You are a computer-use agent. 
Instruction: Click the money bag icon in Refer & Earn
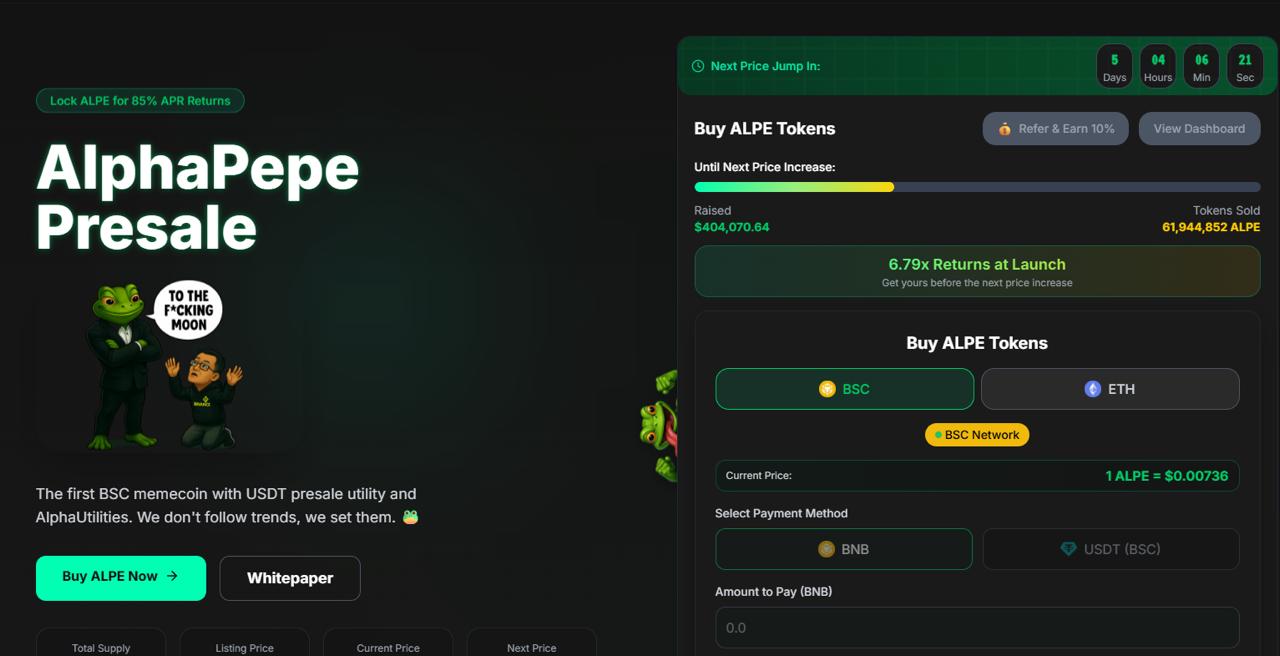[x=1004, y=129]
